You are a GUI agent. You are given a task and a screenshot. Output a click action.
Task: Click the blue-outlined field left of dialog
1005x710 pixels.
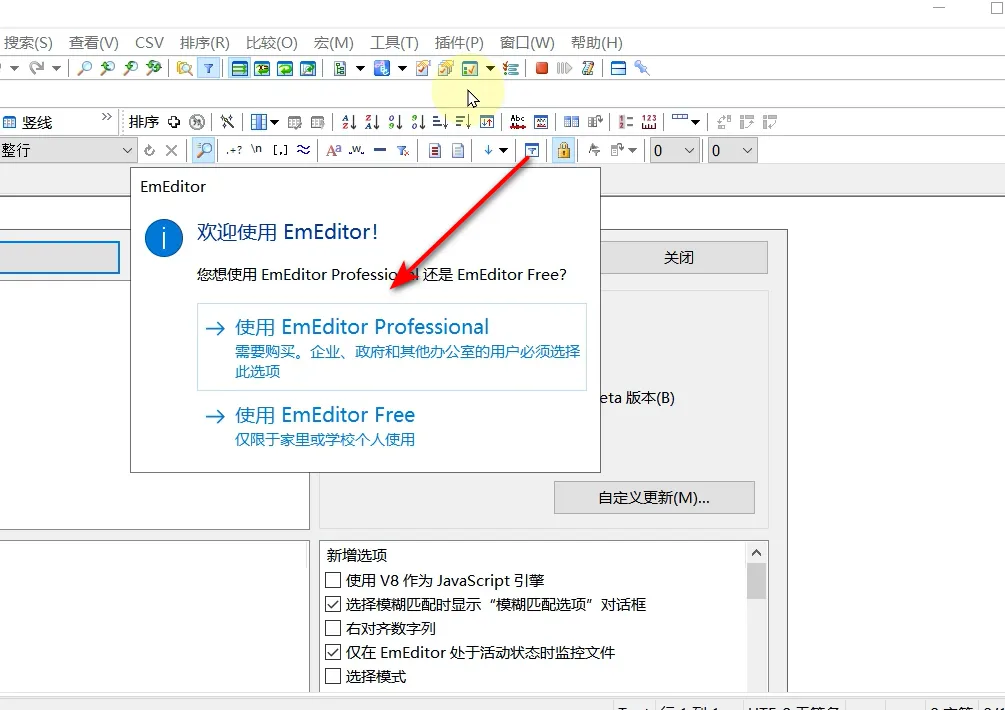[60, 258]
